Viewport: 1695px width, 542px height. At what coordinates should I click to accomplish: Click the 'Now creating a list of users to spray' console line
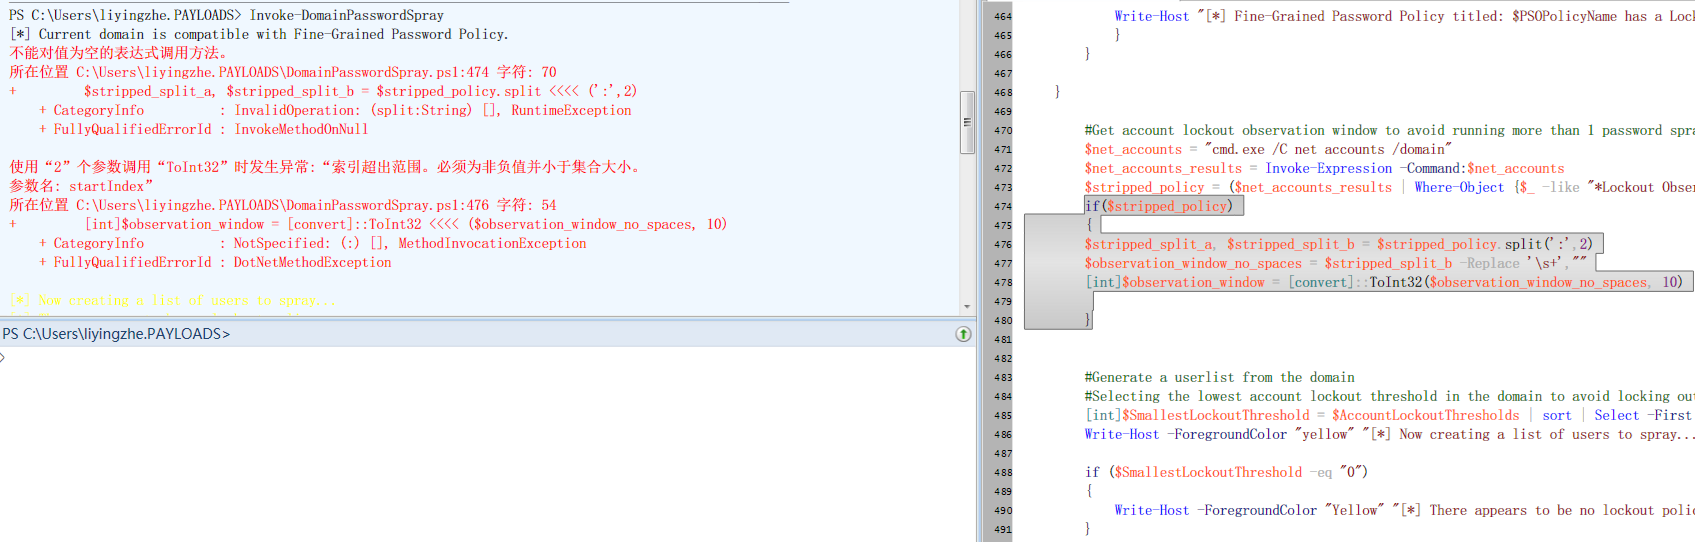[172, 300]
